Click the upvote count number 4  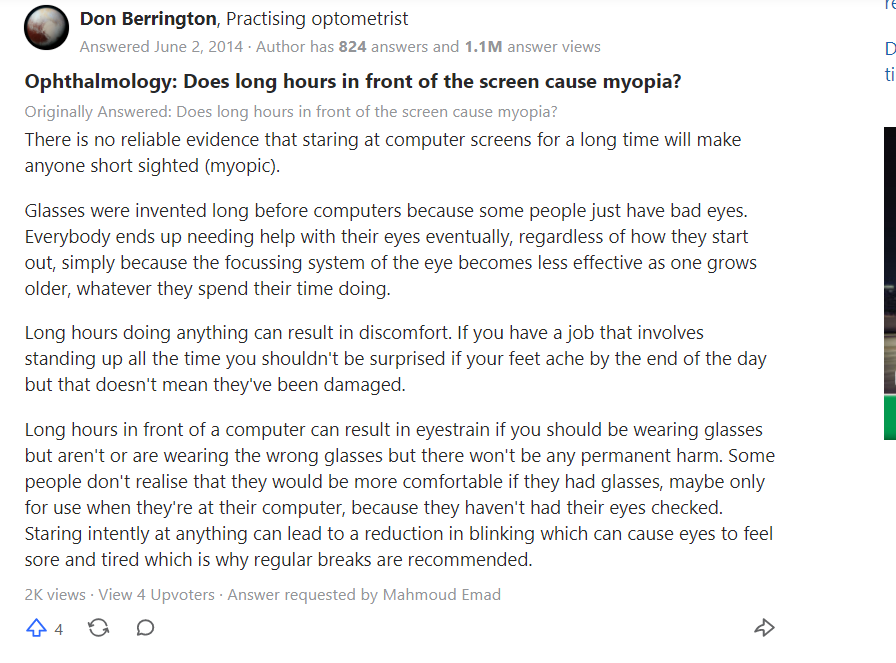click(x=59, y=629)
